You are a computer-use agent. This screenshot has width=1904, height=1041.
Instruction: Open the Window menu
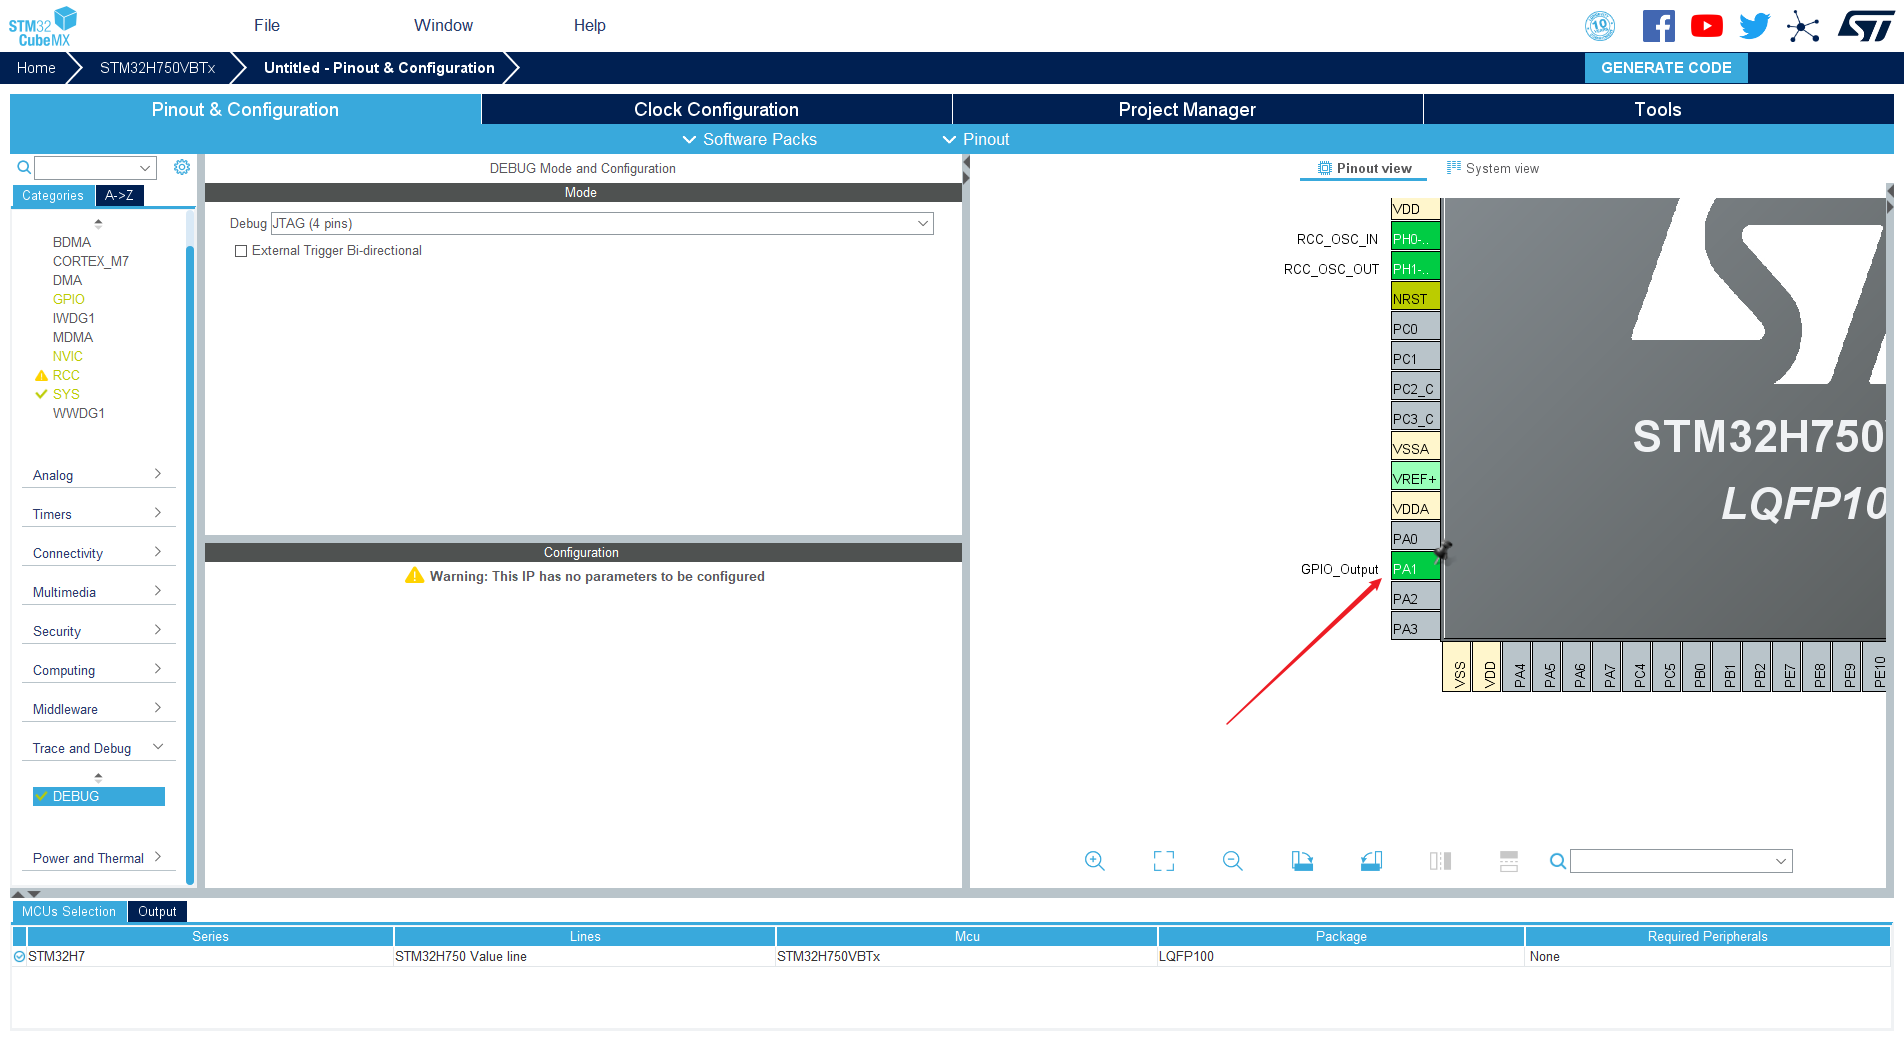443,26
